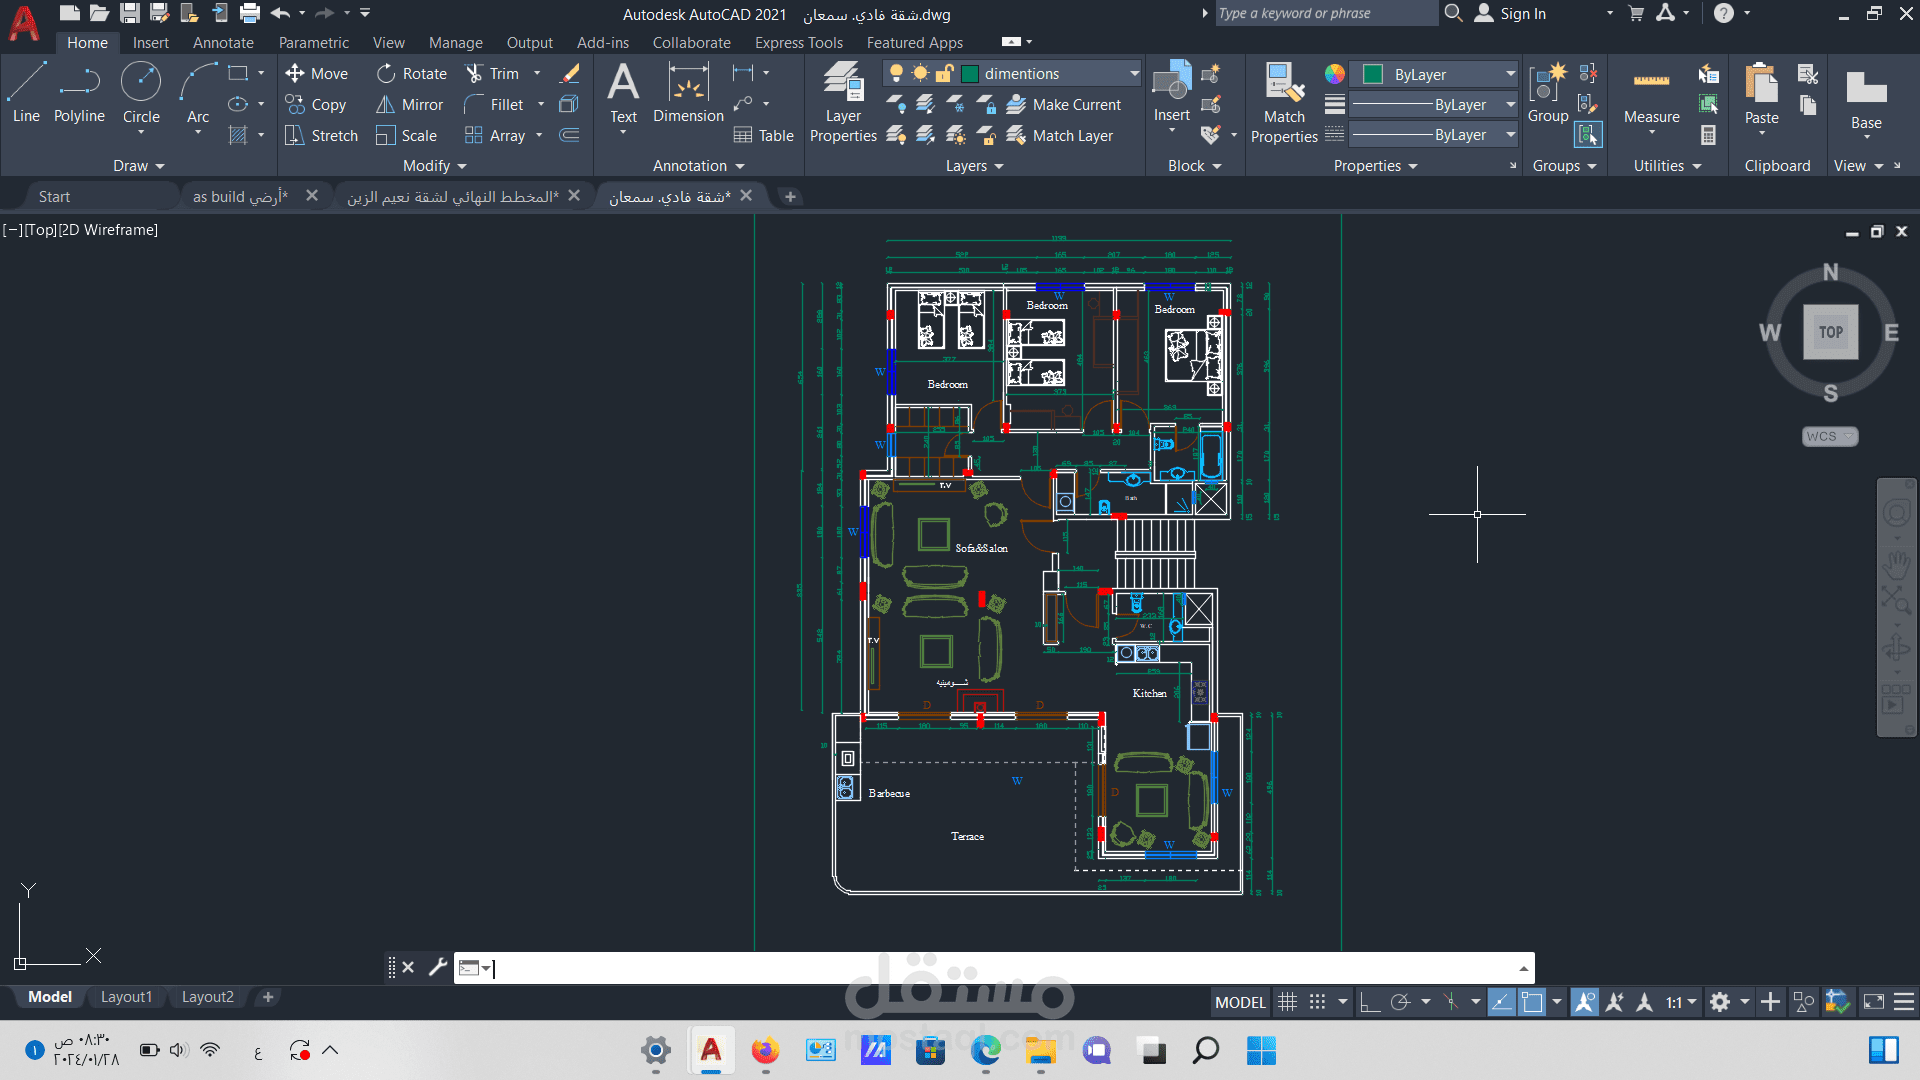Activate Match Properties tool
1920x1080 pixels.
click(1284, 102)
